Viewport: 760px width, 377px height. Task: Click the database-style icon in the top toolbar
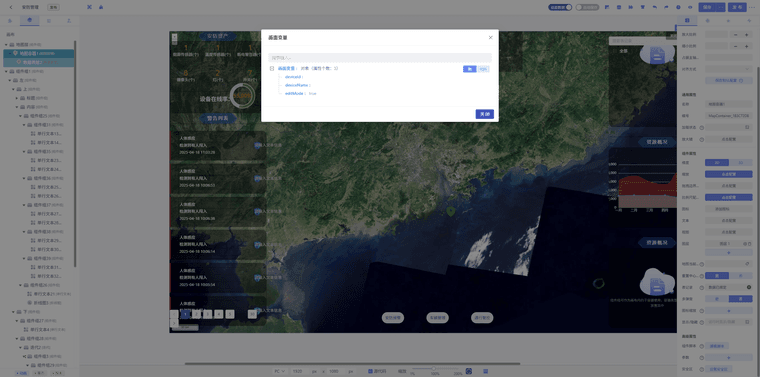pos(618,7)
